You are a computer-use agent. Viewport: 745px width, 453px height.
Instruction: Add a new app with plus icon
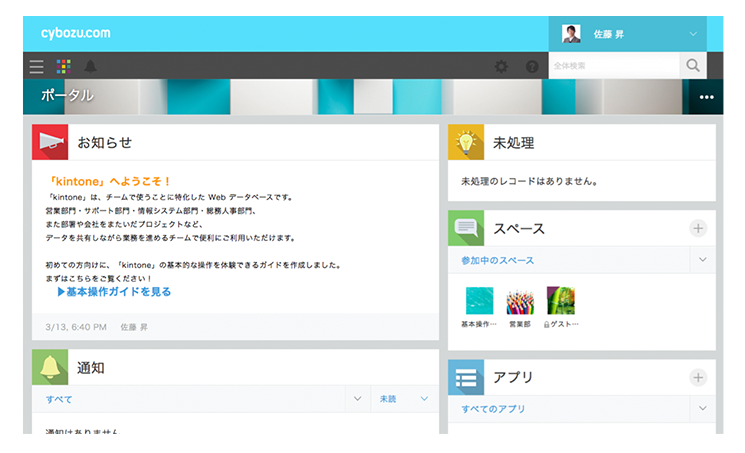(698, 378)
